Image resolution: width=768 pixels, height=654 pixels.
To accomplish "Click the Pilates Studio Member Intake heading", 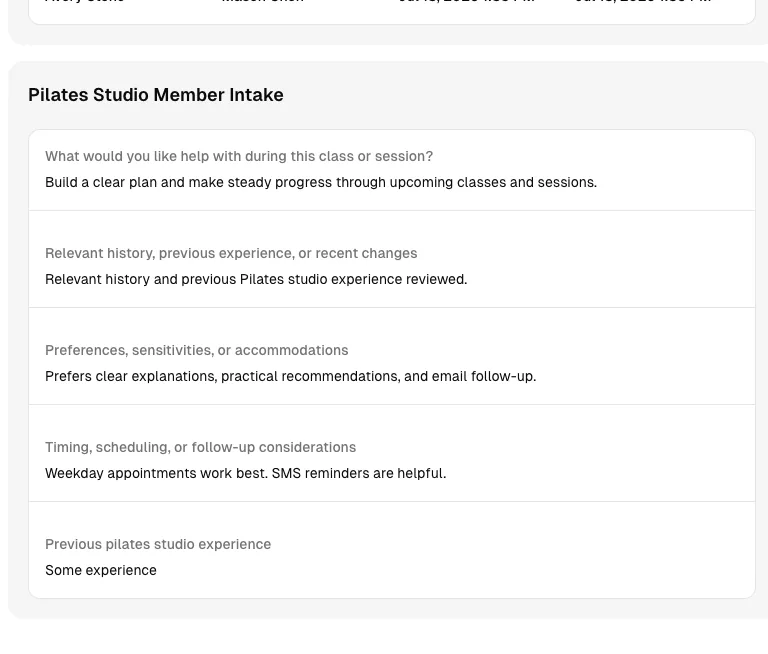I will pyautogui.click(x=156, y=95).
